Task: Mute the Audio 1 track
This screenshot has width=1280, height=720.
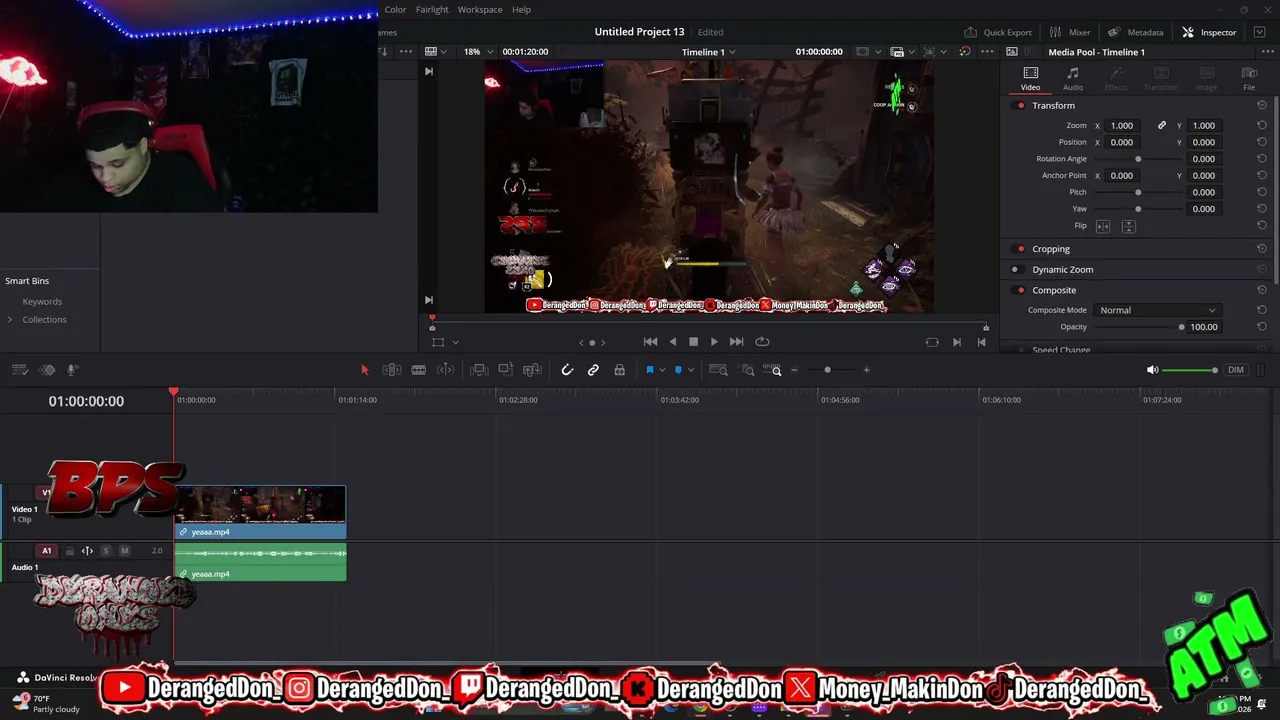Action: [125, 551]
